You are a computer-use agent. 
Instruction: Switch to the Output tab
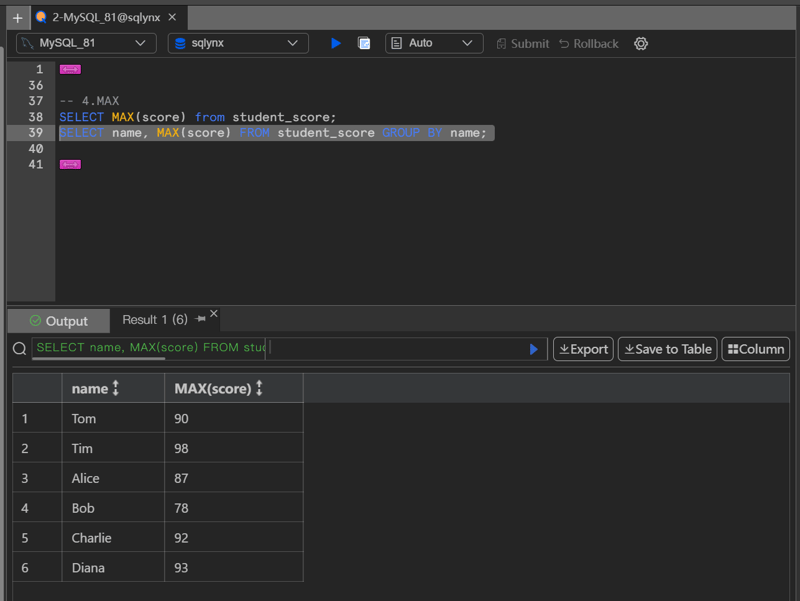pyautogui.click(x=59, y=321)
